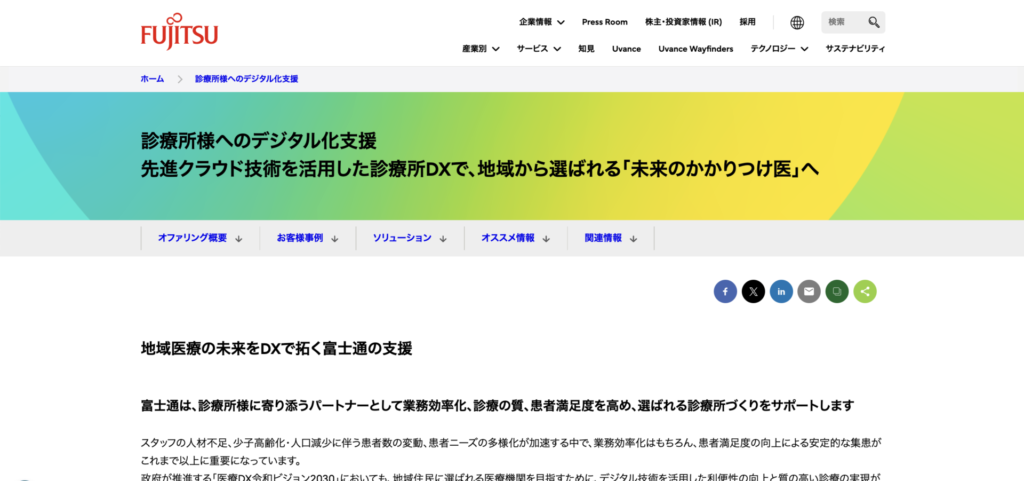
Task: Jump to ソリューション section
Action: (x=410, y=238)
